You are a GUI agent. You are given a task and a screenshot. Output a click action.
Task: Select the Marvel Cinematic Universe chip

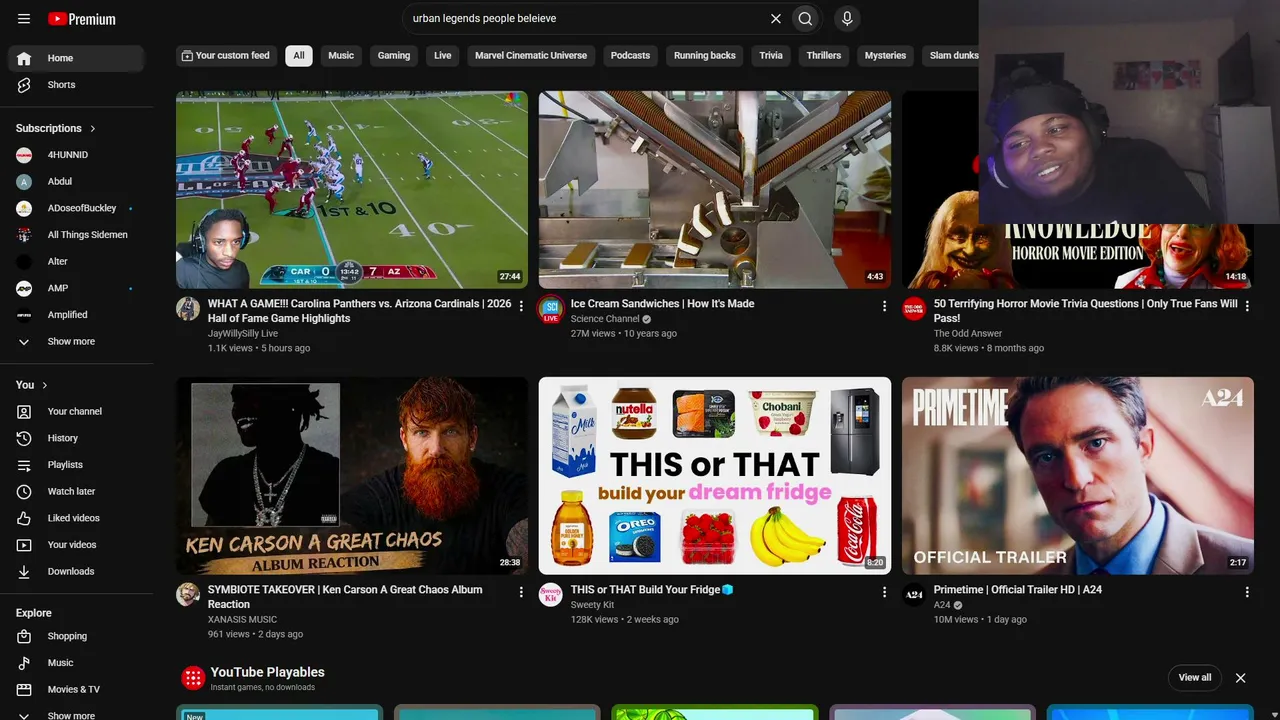coord(531,56)
